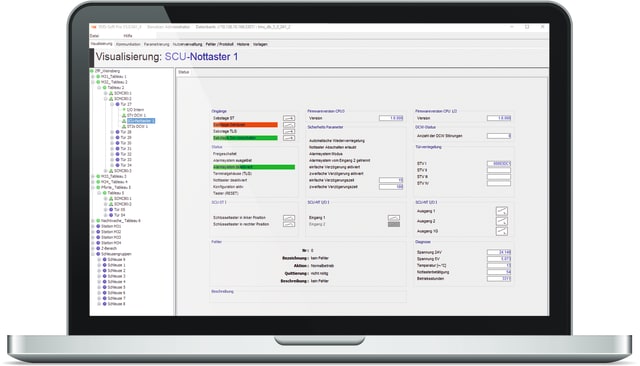
Task: Click the Ausgang YG relay icon
Action: [502, 231]
